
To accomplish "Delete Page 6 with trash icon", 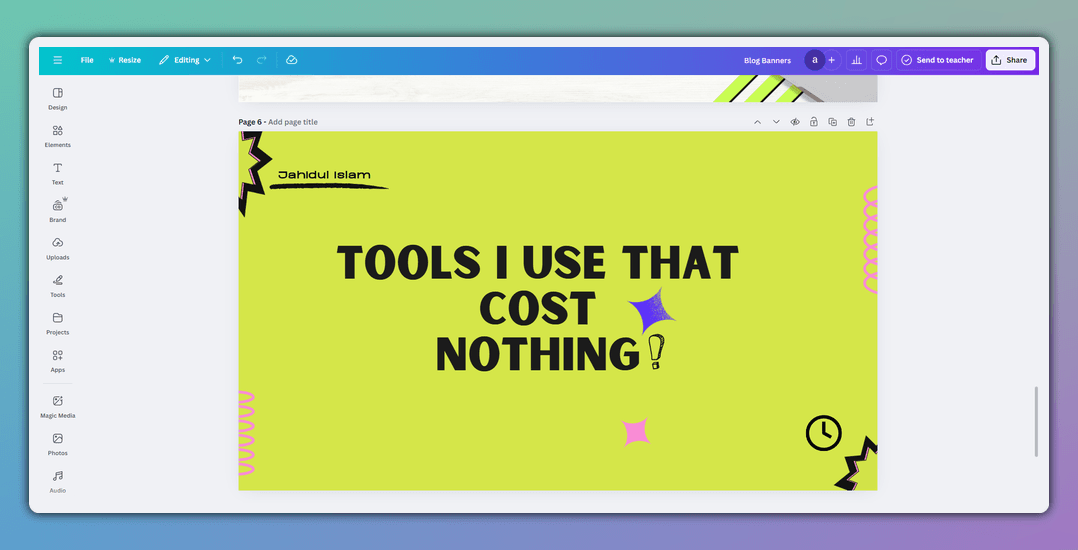I will tap(851, 122).
